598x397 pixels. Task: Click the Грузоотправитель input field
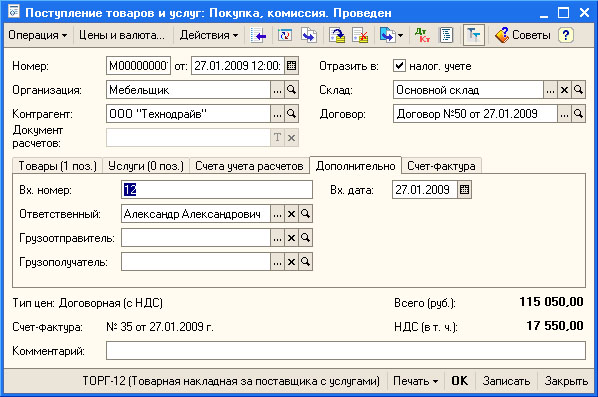[196, 238]
